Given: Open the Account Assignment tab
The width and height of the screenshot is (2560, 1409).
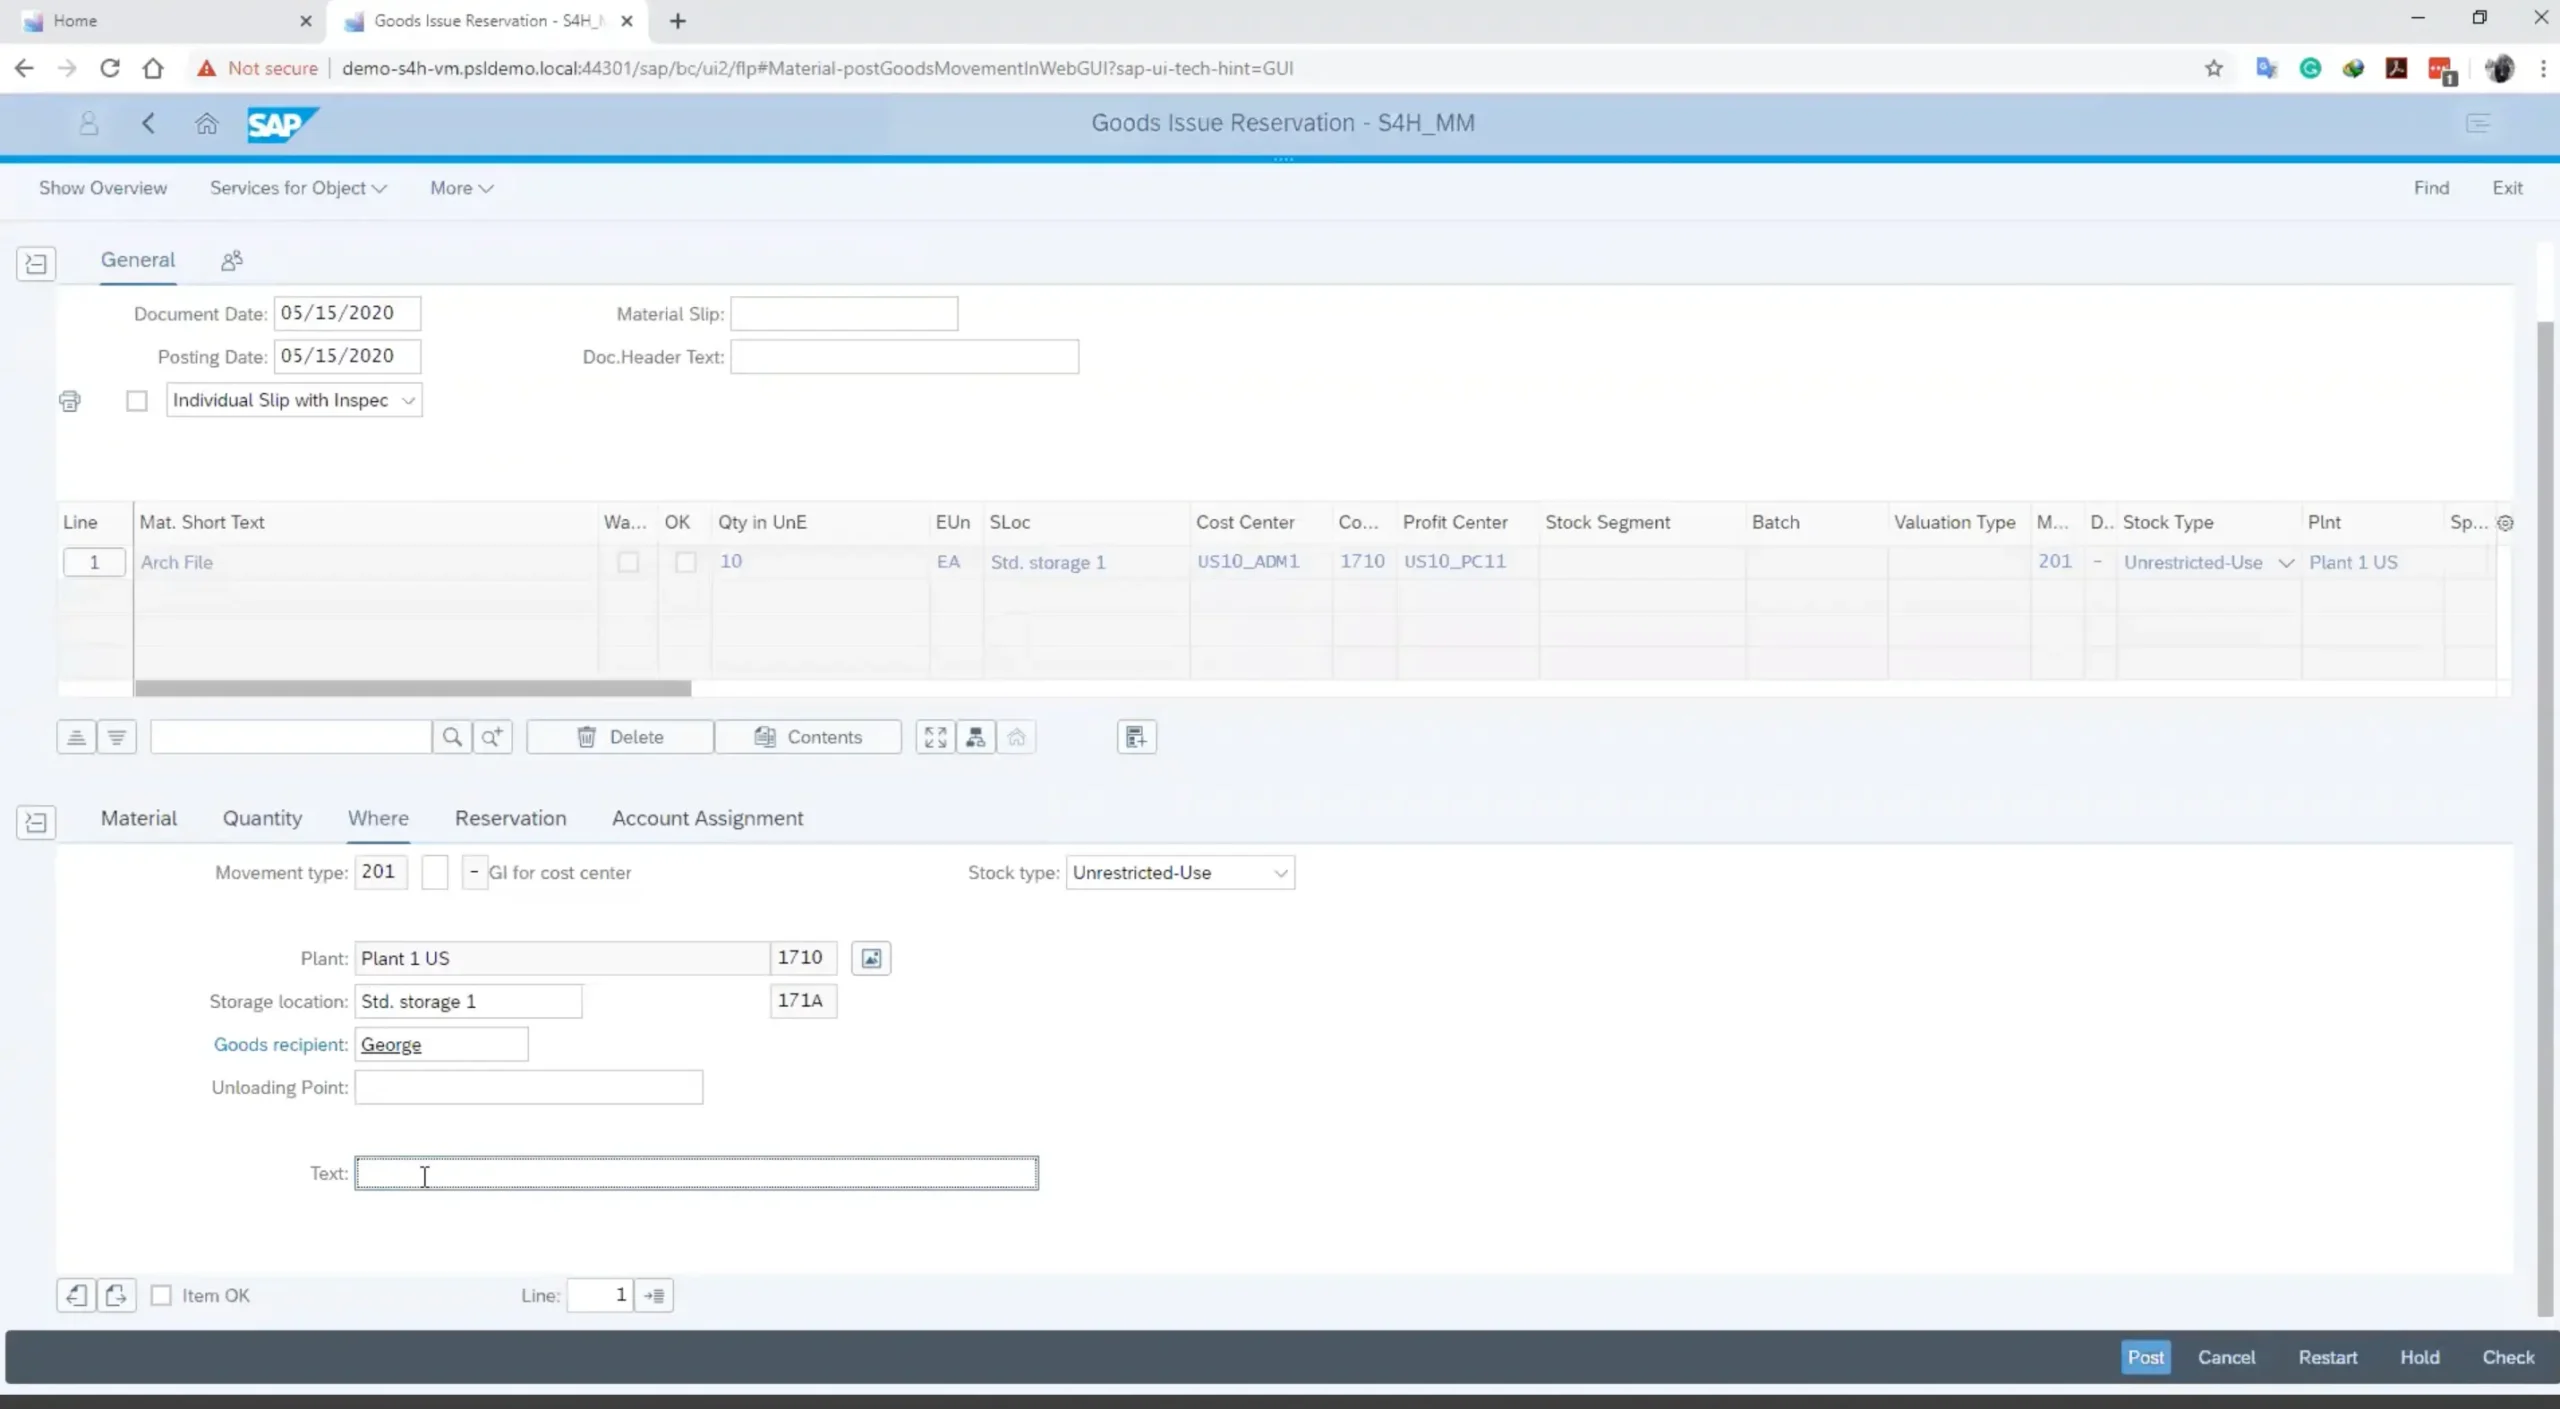Looking at the screenshot, I should click(x=707, y=818).
